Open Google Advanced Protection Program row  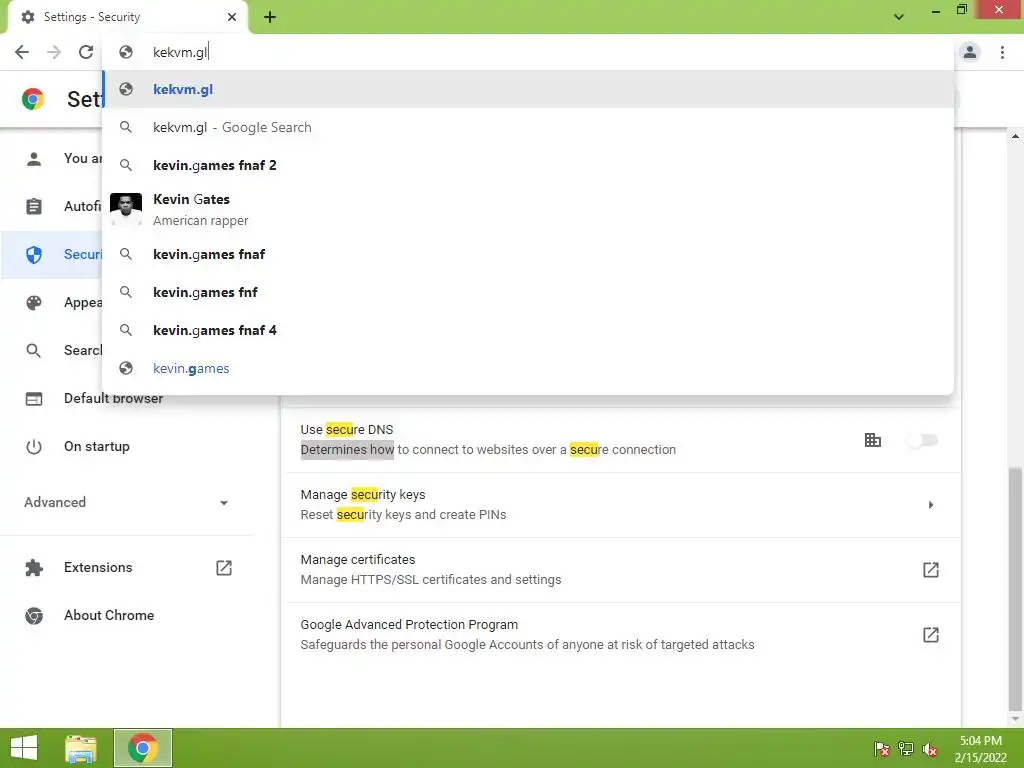click(x=621, y=634)
